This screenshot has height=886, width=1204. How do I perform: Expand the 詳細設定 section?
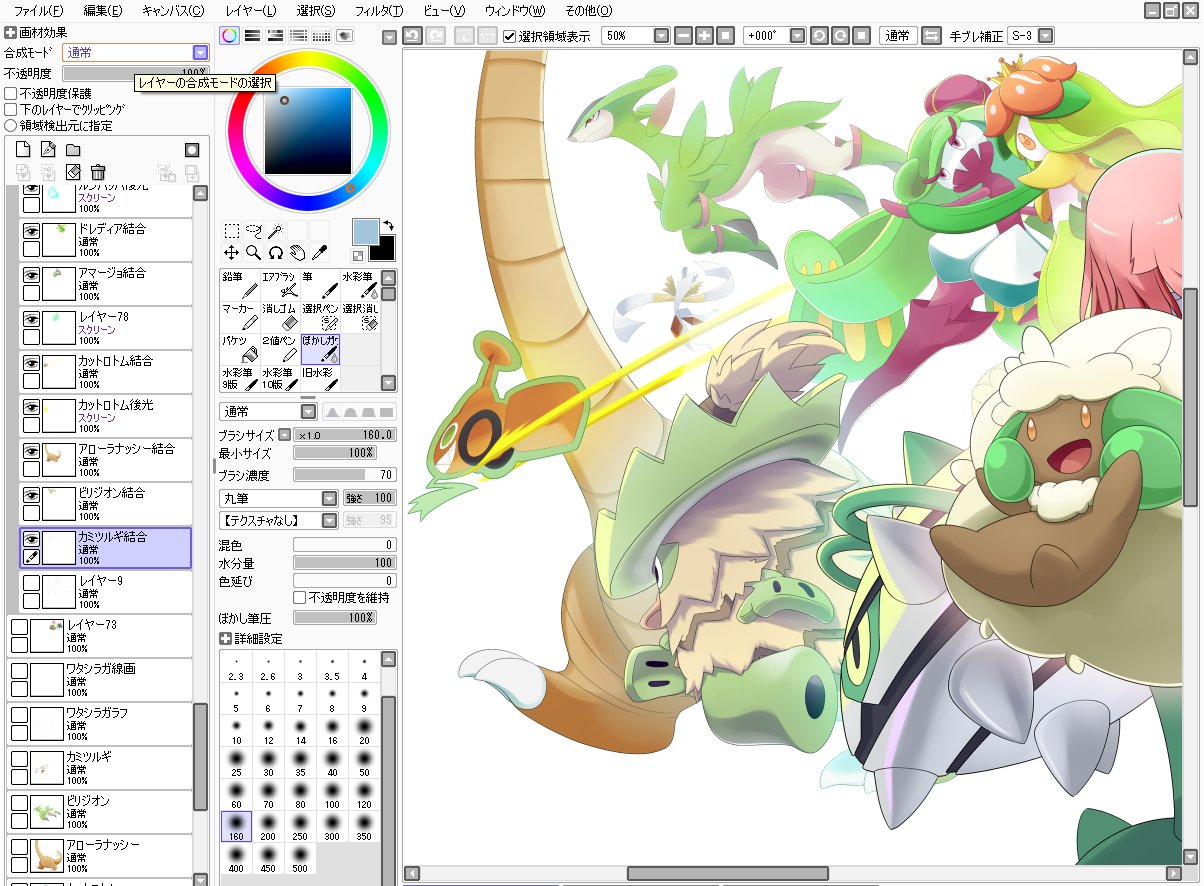pos(225,639)
